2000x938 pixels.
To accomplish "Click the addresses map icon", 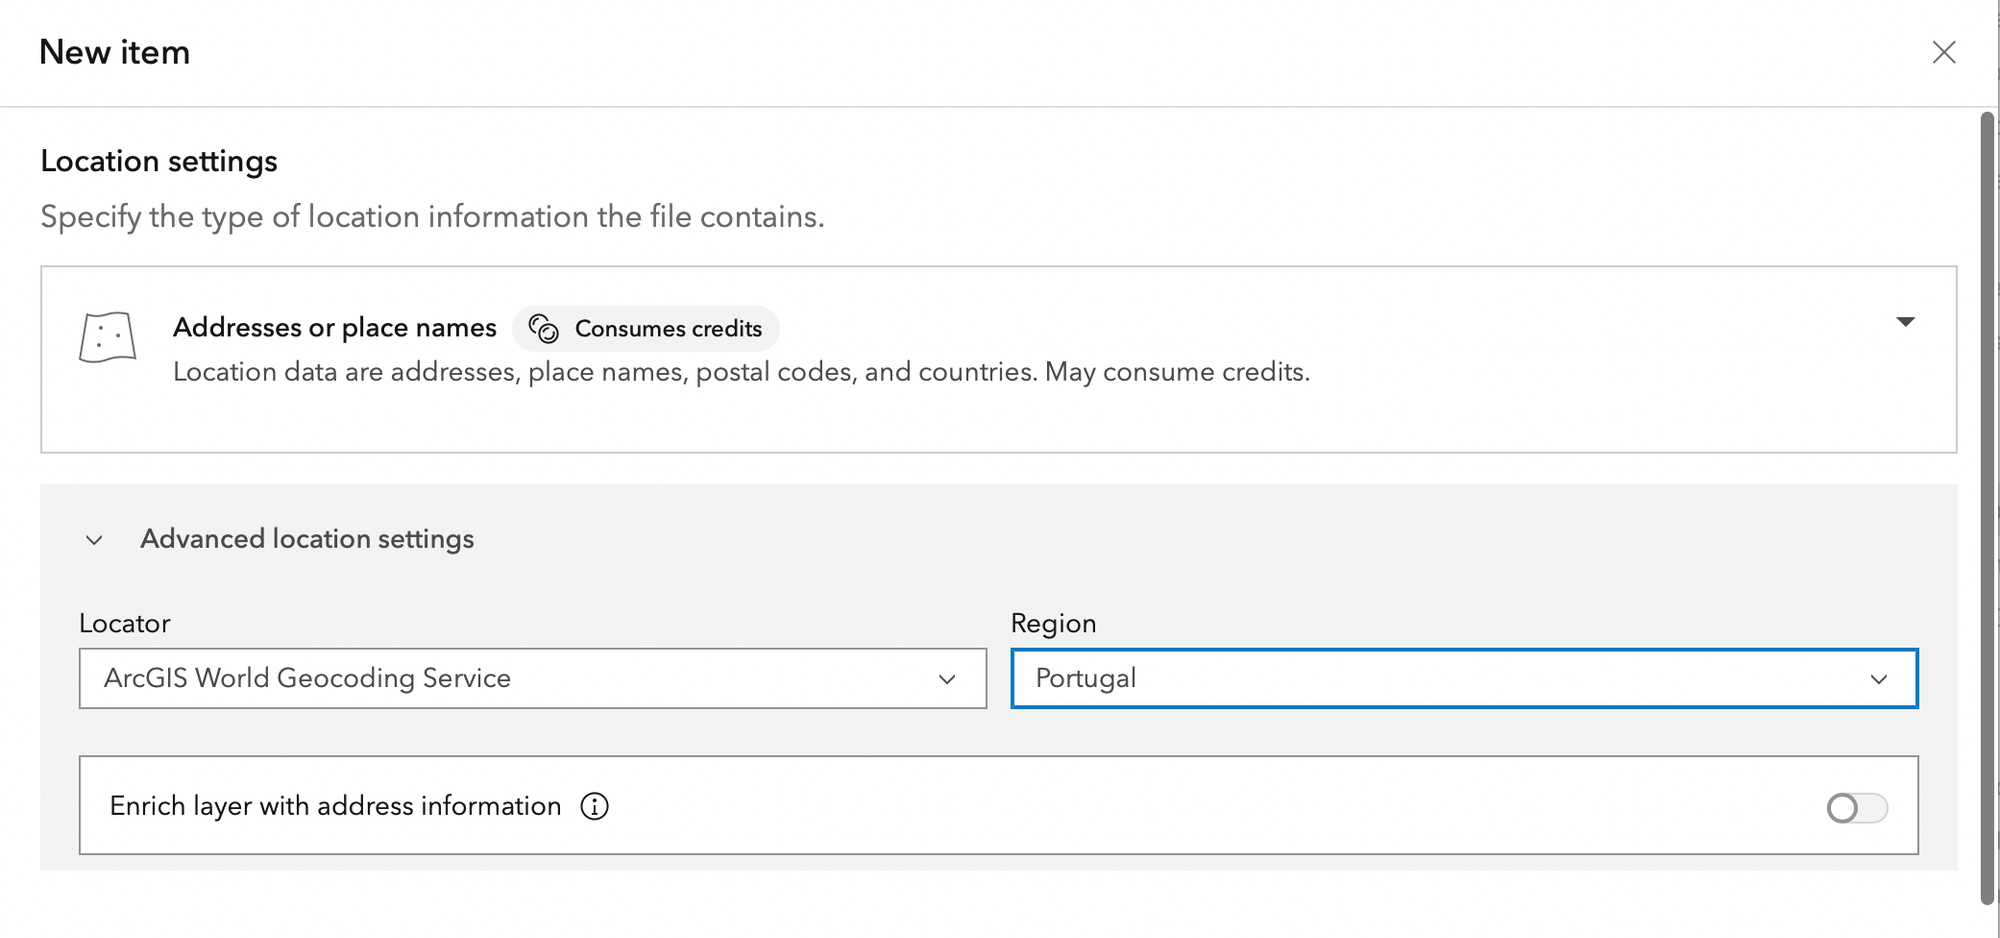I will [x=107, y=337].
